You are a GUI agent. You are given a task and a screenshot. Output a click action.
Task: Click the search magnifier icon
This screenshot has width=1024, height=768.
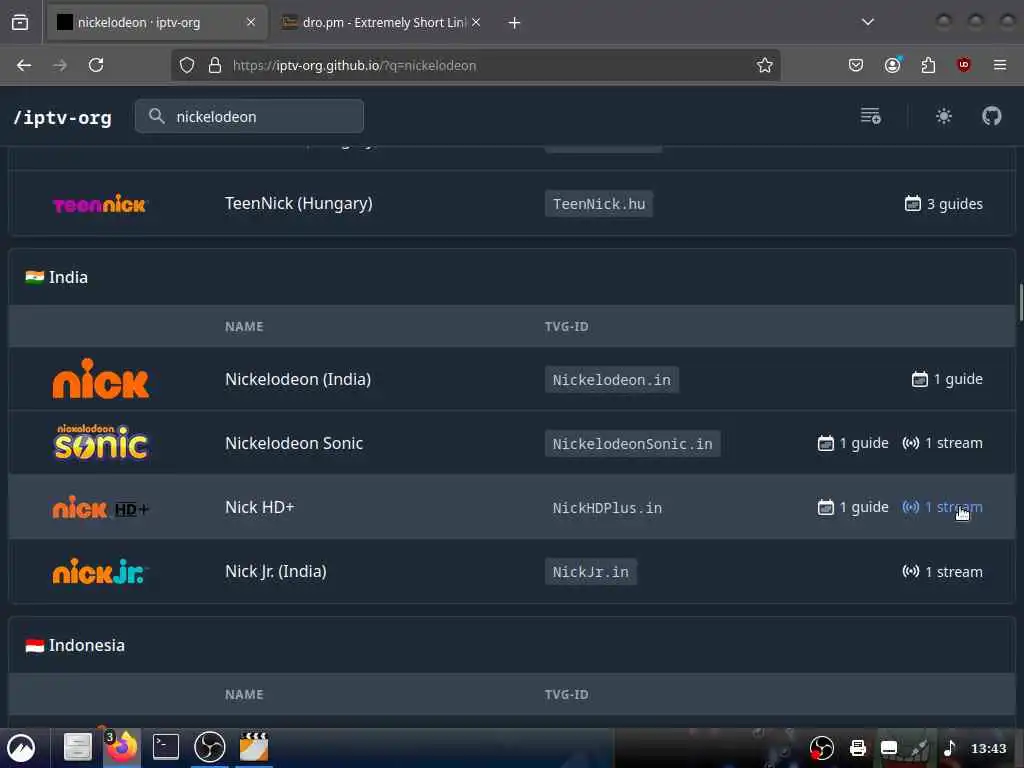156,116
